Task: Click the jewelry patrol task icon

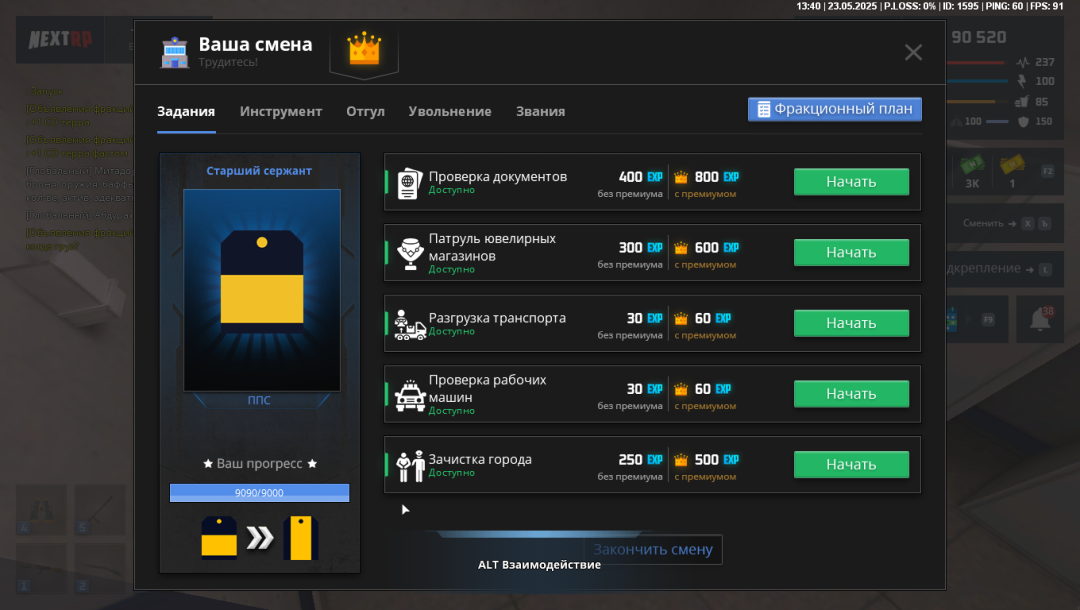Action: (x=410, y=253)
